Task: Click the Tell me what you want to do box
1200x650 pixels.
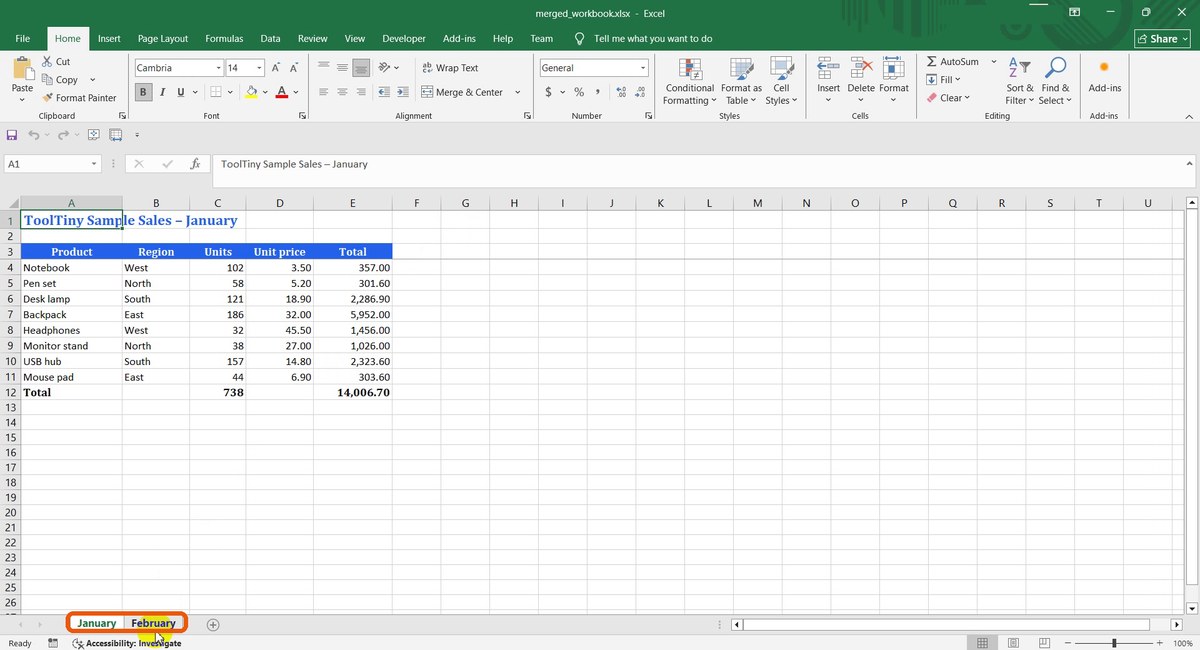Action: click(644, 39)
